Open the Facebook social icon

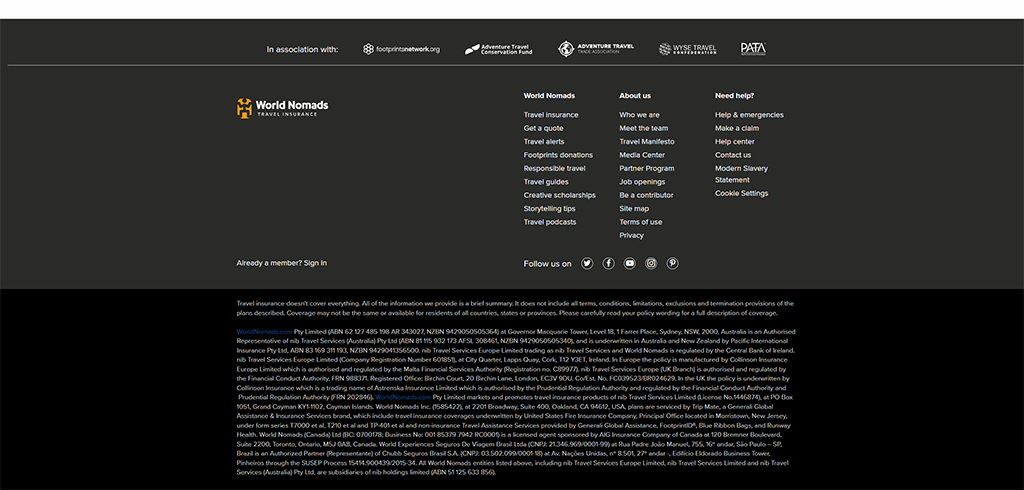(608, 263)
